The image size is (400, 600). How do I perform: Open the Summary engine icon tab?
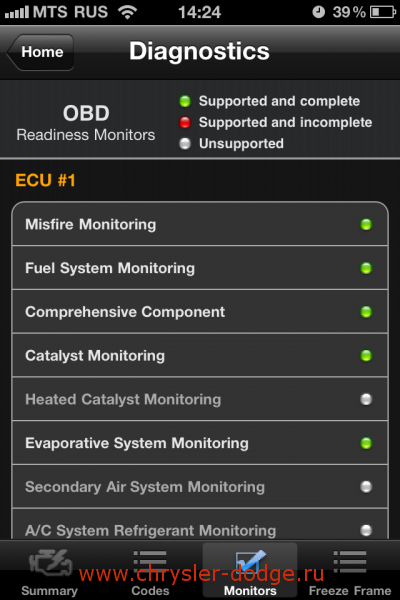coord(51,562)
